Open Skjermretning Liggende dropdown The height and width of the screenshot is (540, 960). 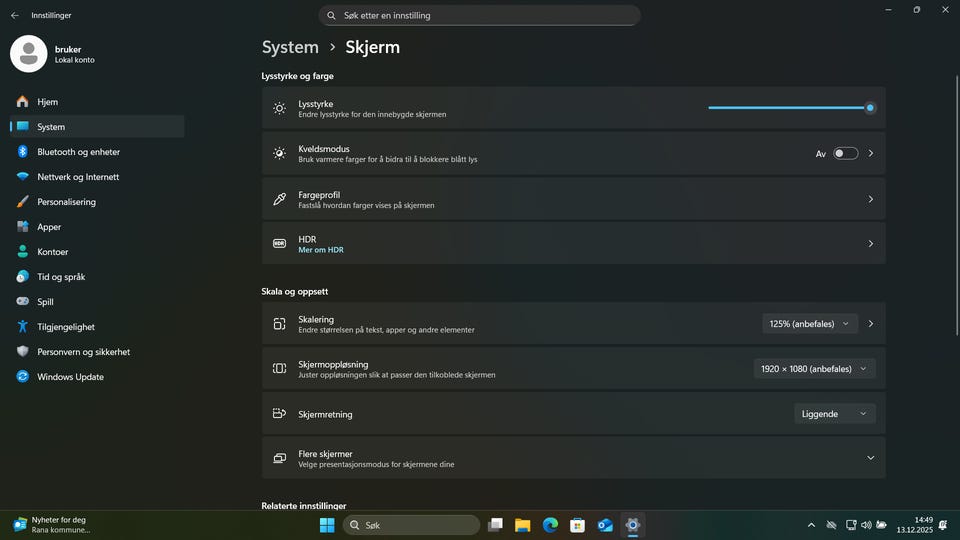tap(834, 414)
